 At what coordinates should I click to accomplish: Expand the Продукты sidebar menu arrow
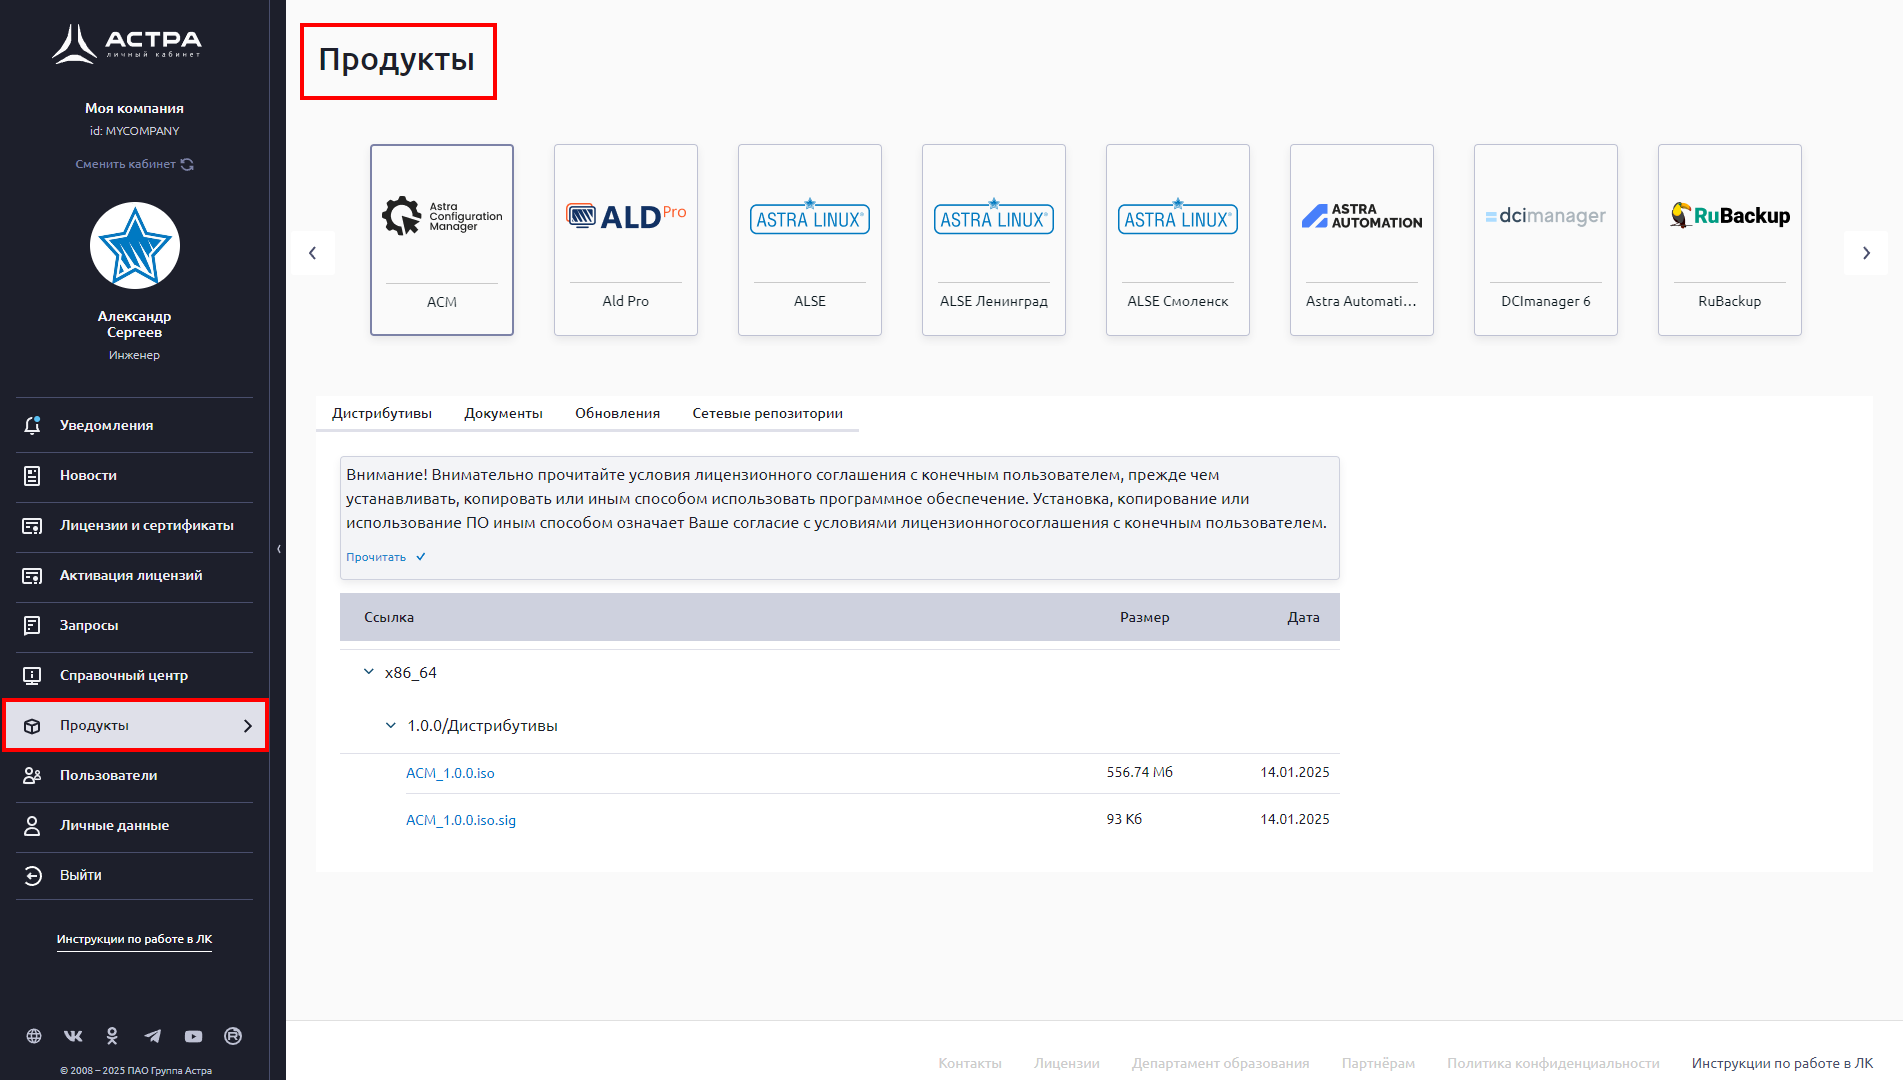(248, 726)
